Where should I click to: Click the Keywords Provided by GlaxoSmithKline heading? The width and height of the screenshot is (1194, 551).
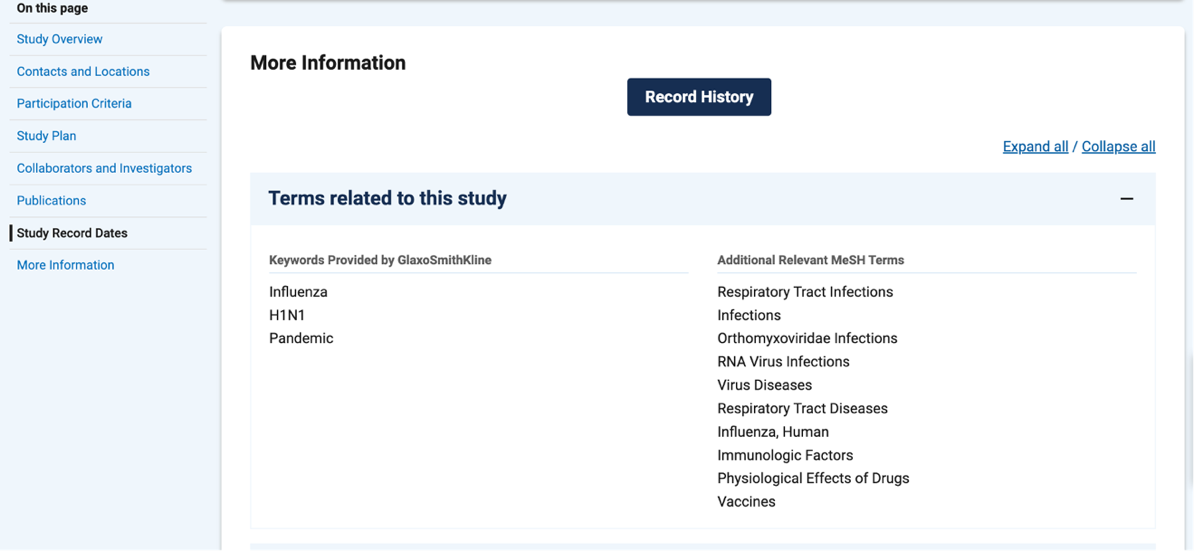380,260
